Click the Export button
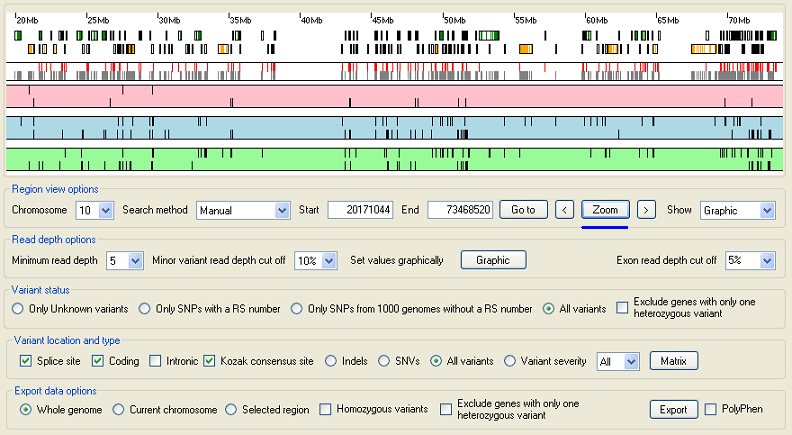Image resolution: width=792 pixels, height=435 pixels. pos(674,409)
